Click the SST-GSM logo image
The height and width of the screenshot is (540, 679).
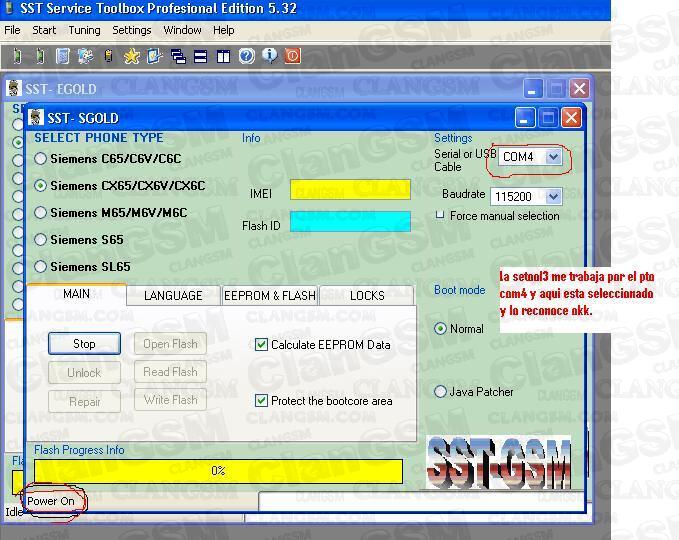coord(499,463)
